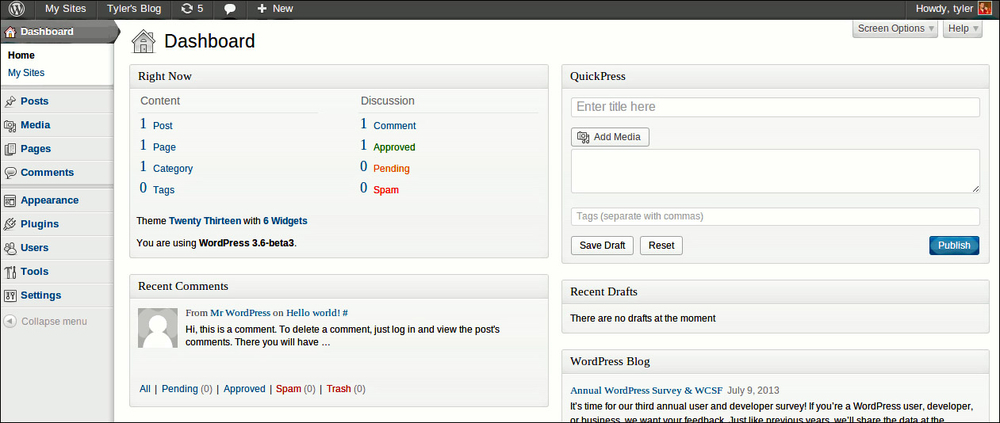
Task: Open the Plugins menu label
Action: point(40,224)
